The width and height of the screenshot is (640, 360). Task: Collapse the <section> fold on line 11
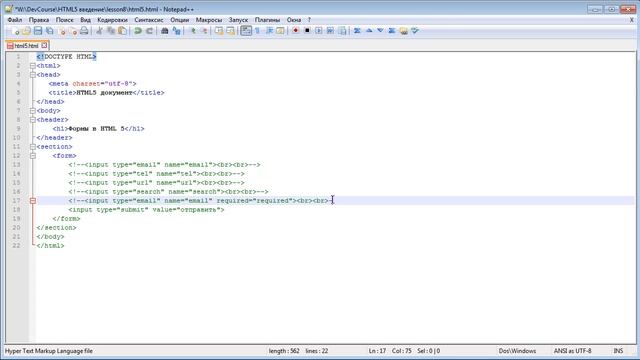(33, 147)
